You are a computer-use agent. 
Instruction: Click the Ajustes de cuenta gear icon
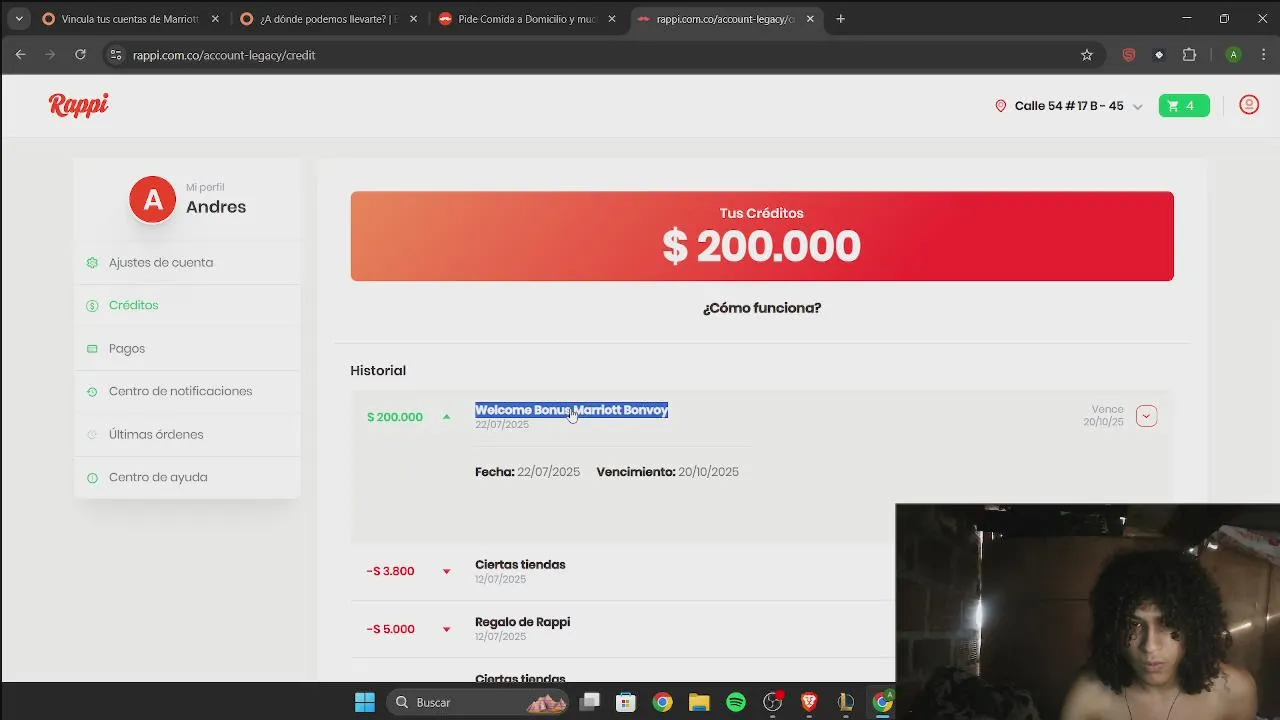point(92,263)
